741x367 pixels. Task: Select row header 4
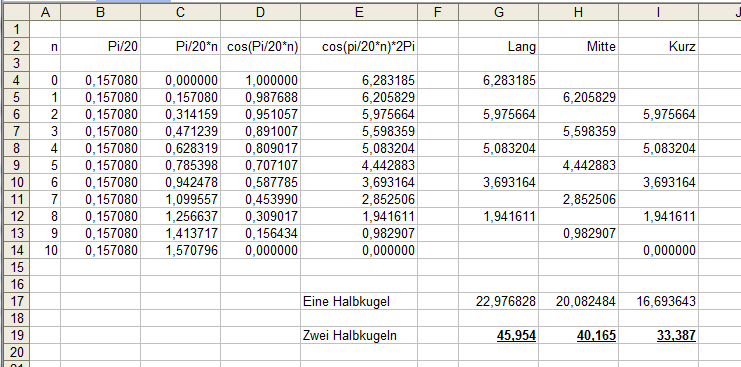[x=16, y=80]
